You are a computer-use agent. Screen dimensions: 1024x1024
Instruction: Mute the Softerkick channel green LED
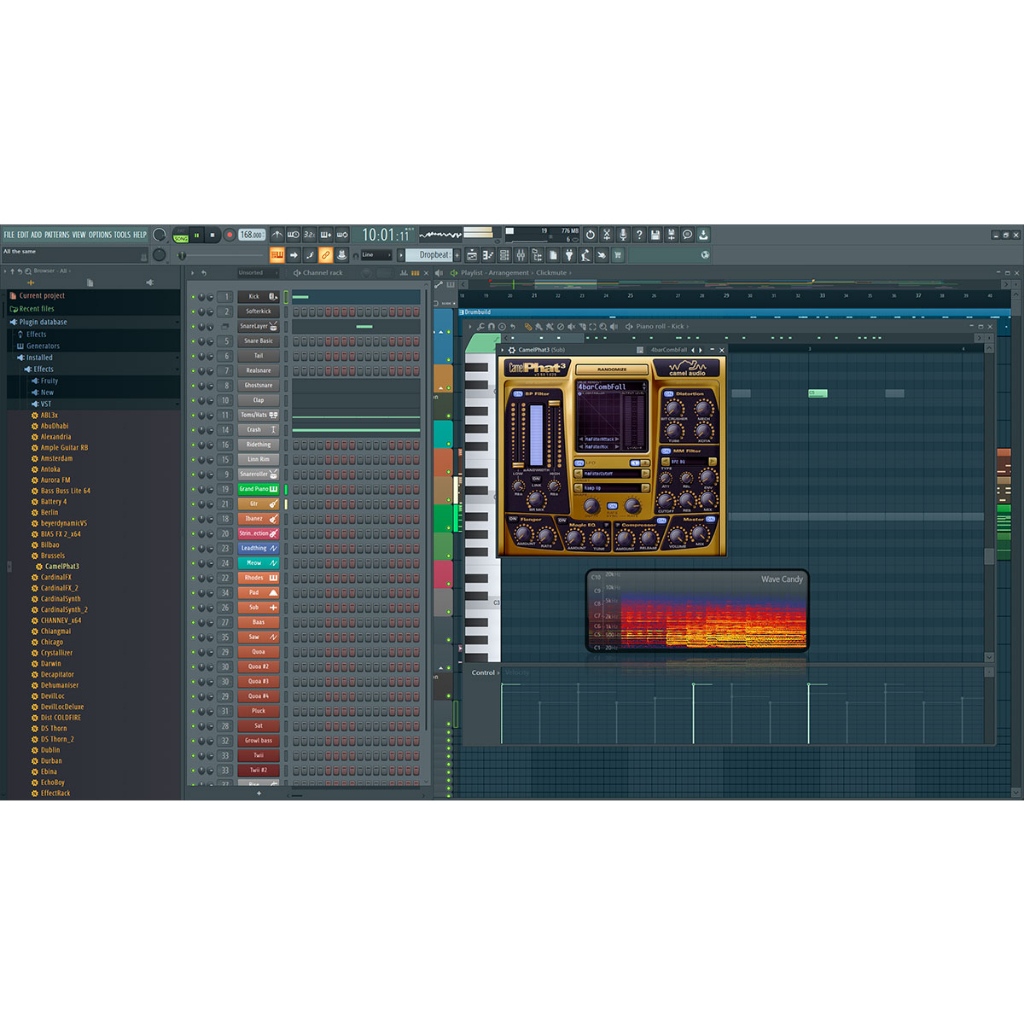tap(193, 312)
